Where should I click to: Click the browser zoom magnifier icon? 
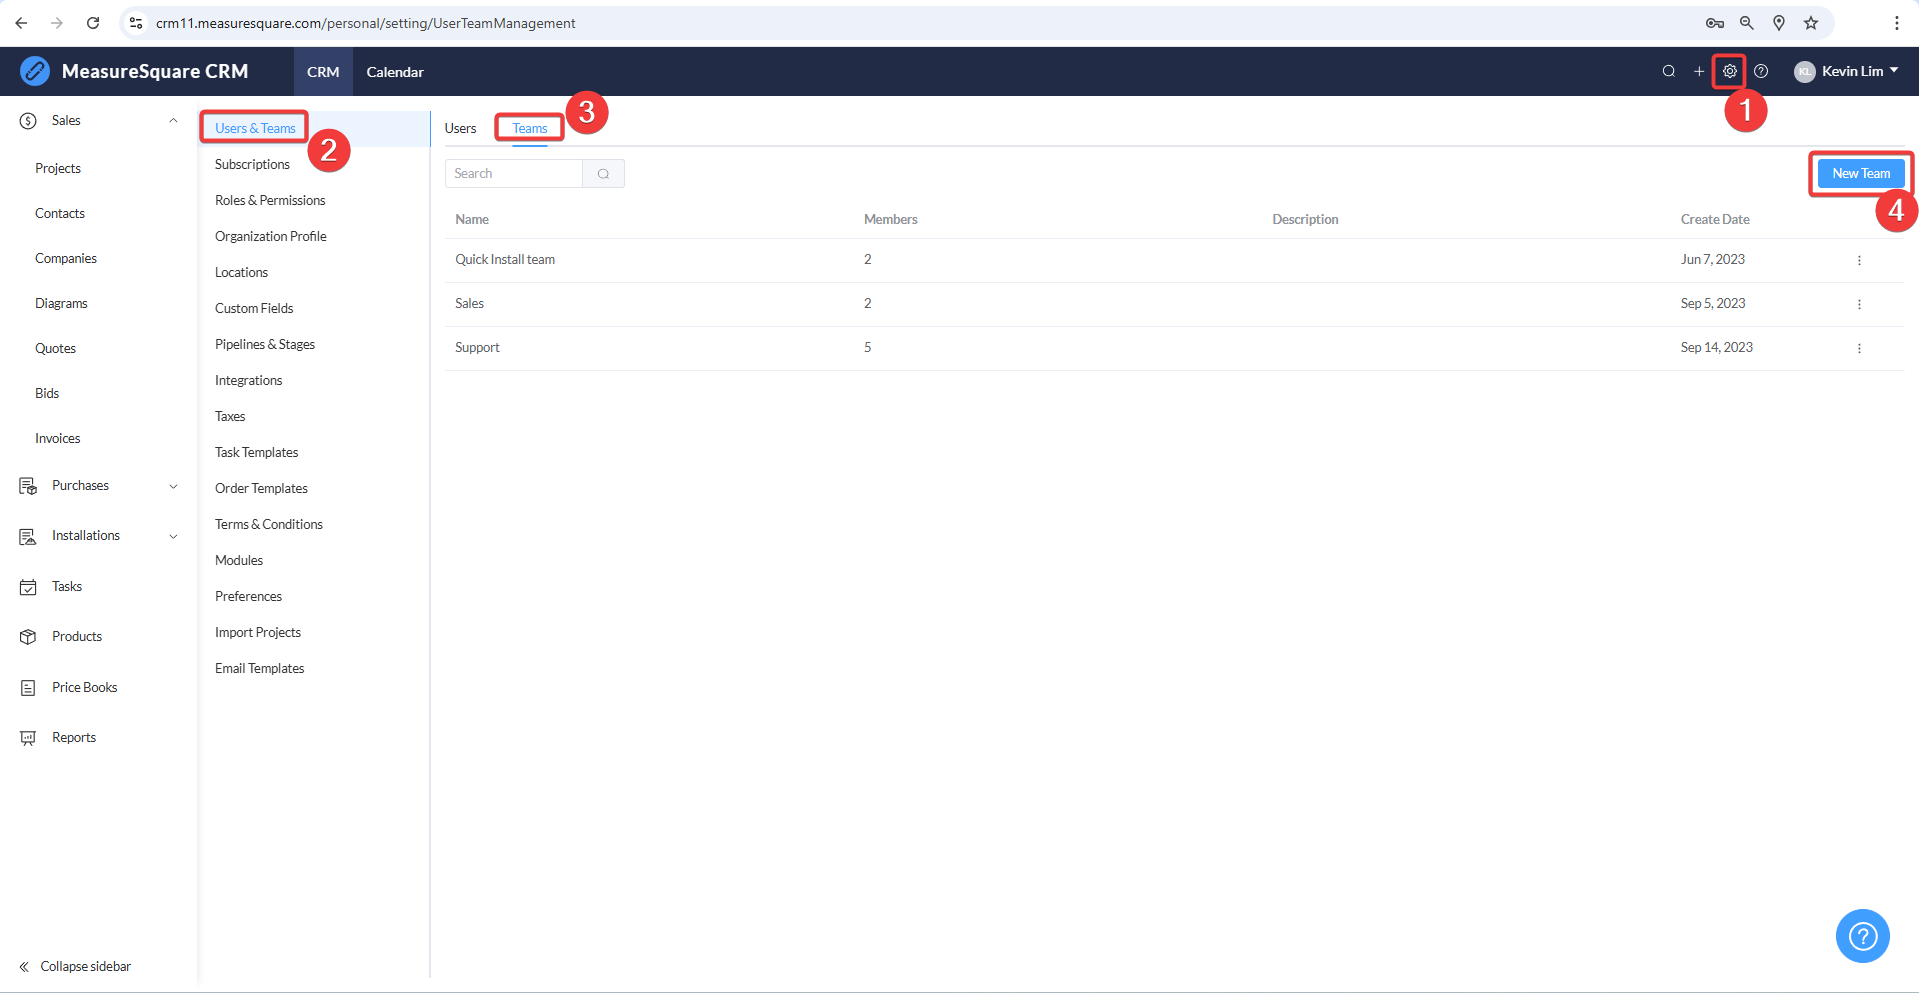(1747, 23)
